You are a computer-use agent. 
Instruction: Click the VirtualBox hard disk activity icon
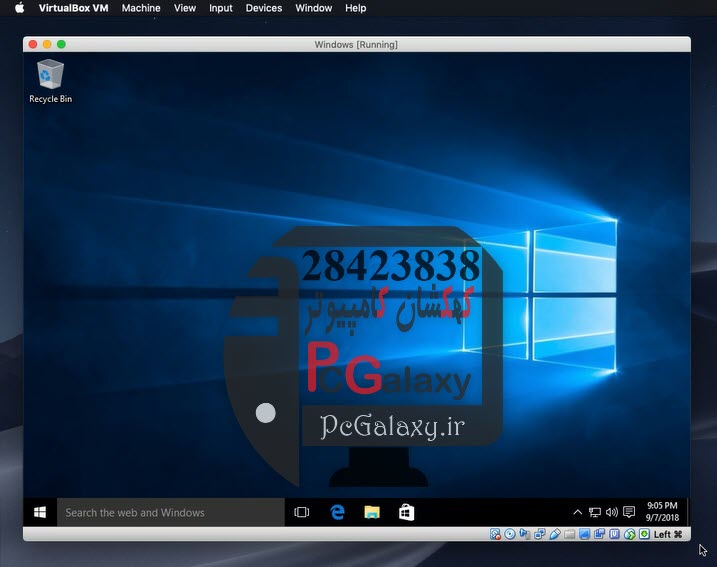tap(495, 534)
